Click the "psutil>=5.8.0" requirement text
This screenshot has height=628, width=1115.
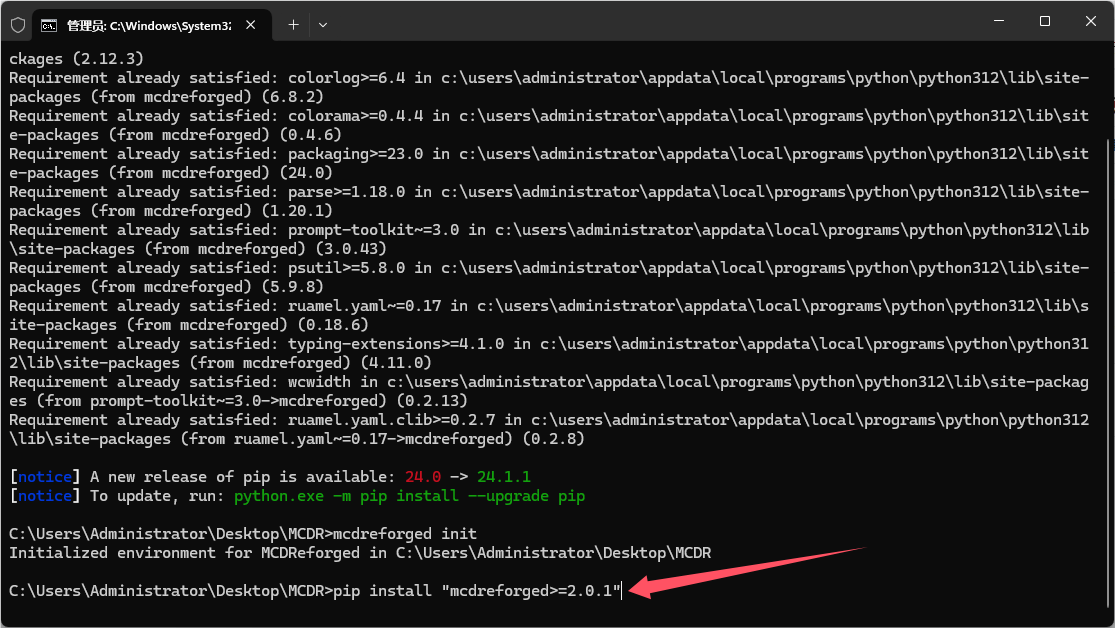click(x=346, y=267)
